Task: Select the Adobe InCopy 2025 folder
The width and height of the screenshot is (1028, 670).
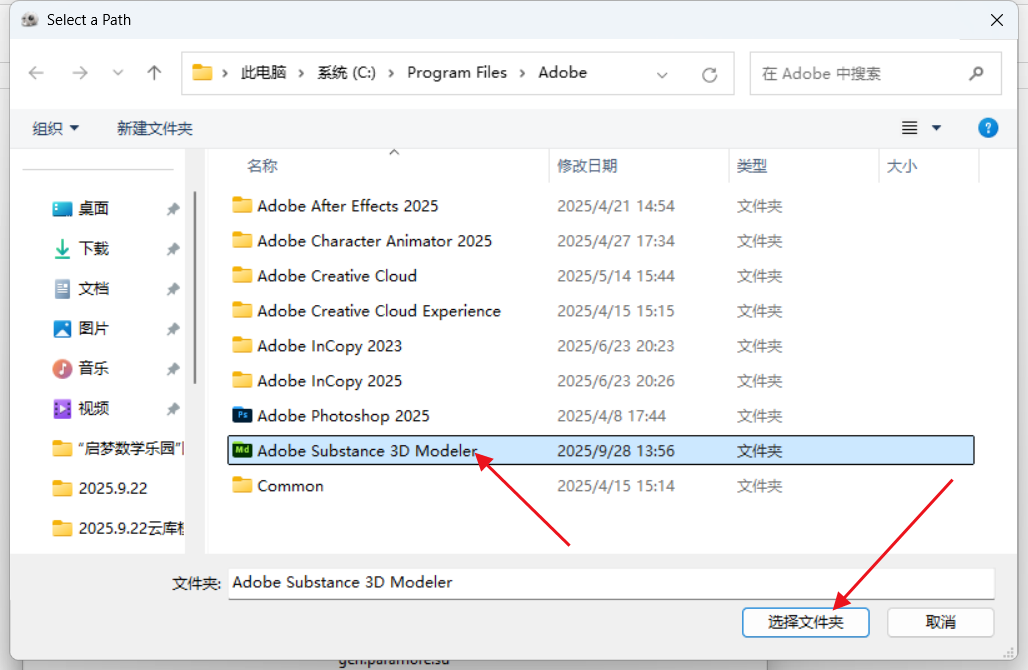Action: 601,381
